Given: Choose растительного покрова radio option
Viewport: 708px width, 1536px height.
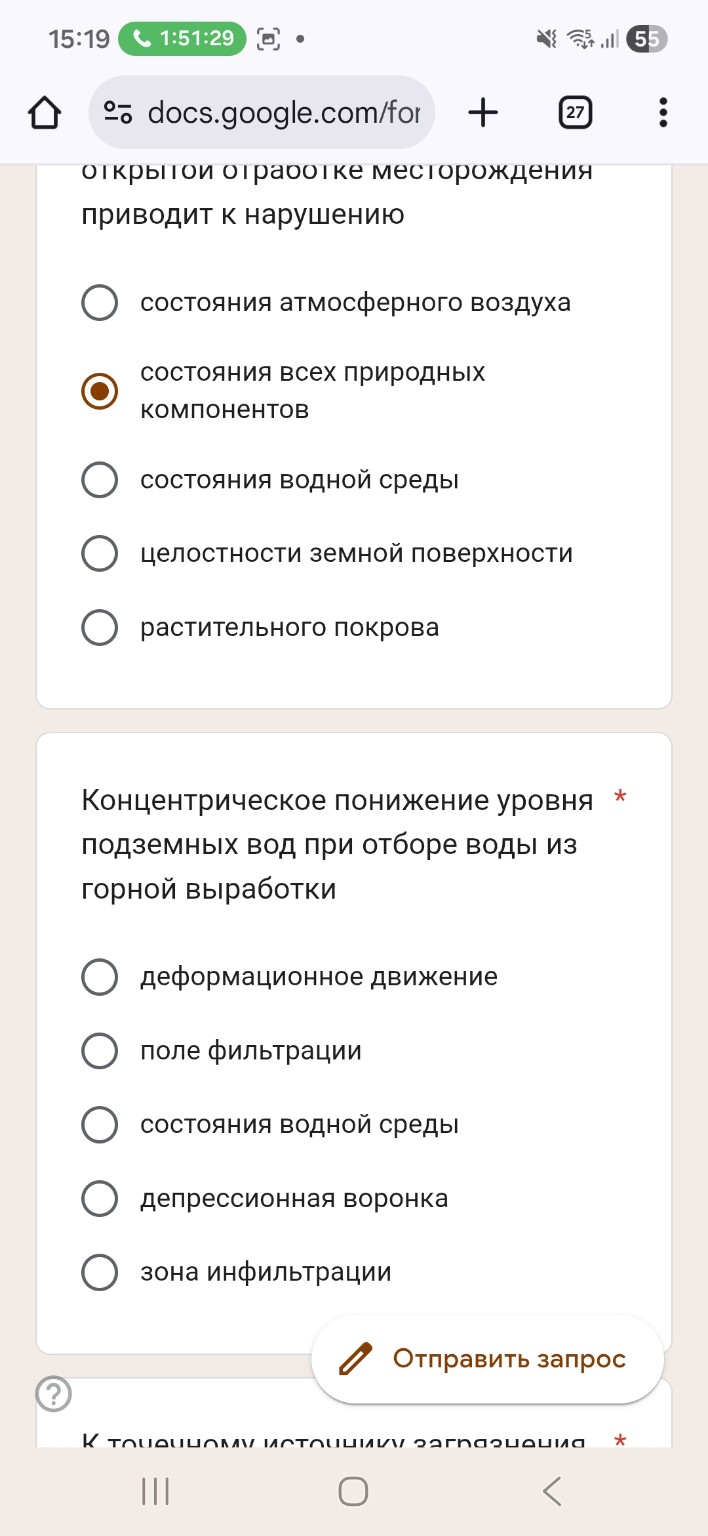Looking at the screenshot, I should (x=99, y=627).
